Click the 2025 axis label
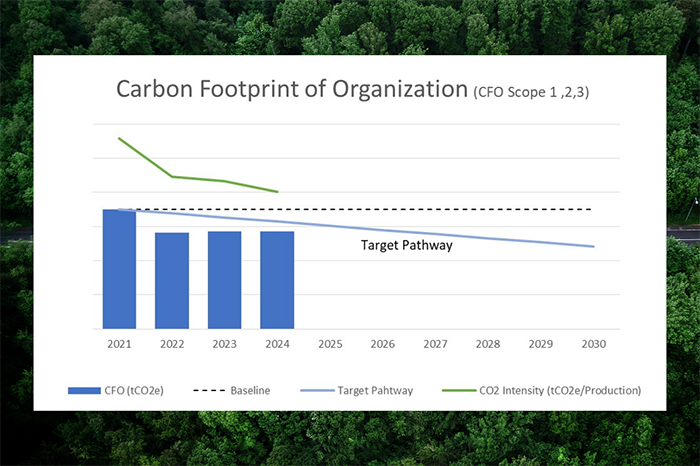 (330, 344)
